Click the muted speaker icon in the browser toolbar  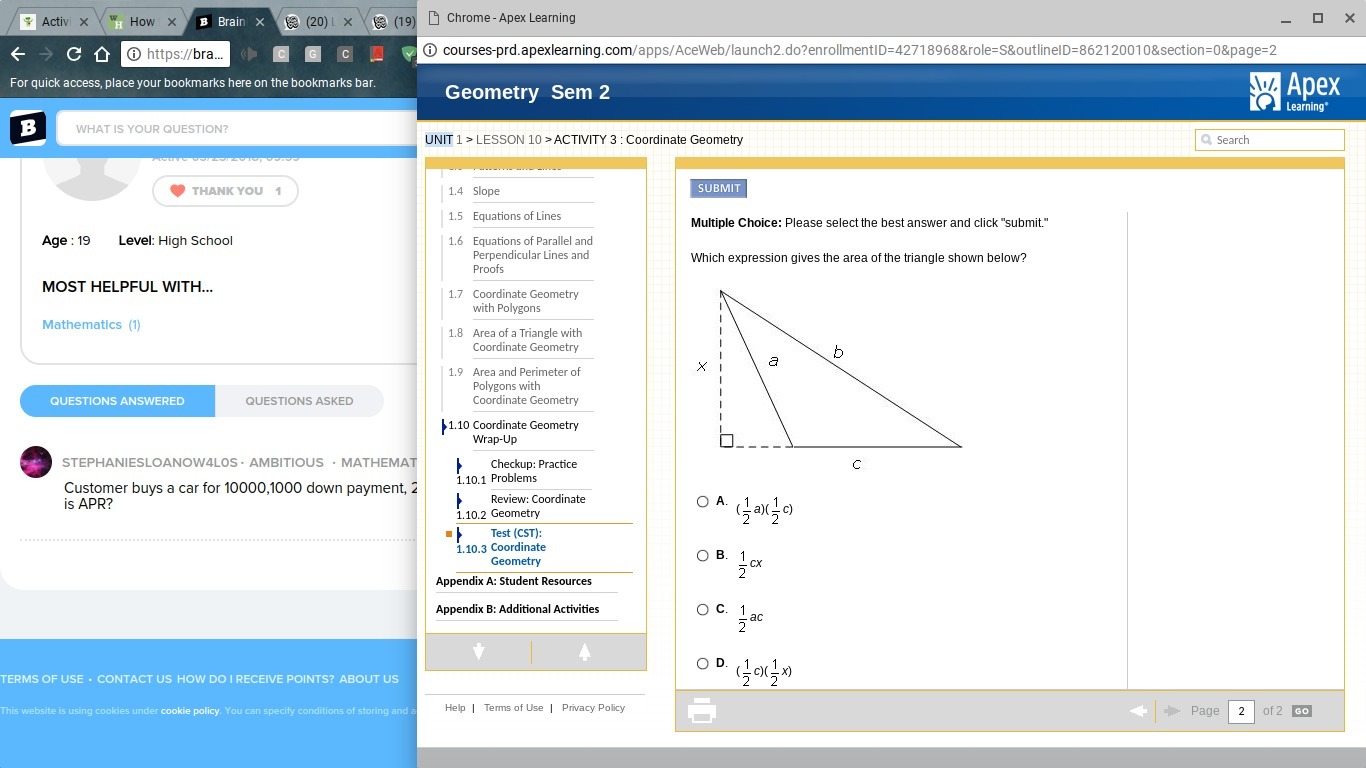pos(250,54)
